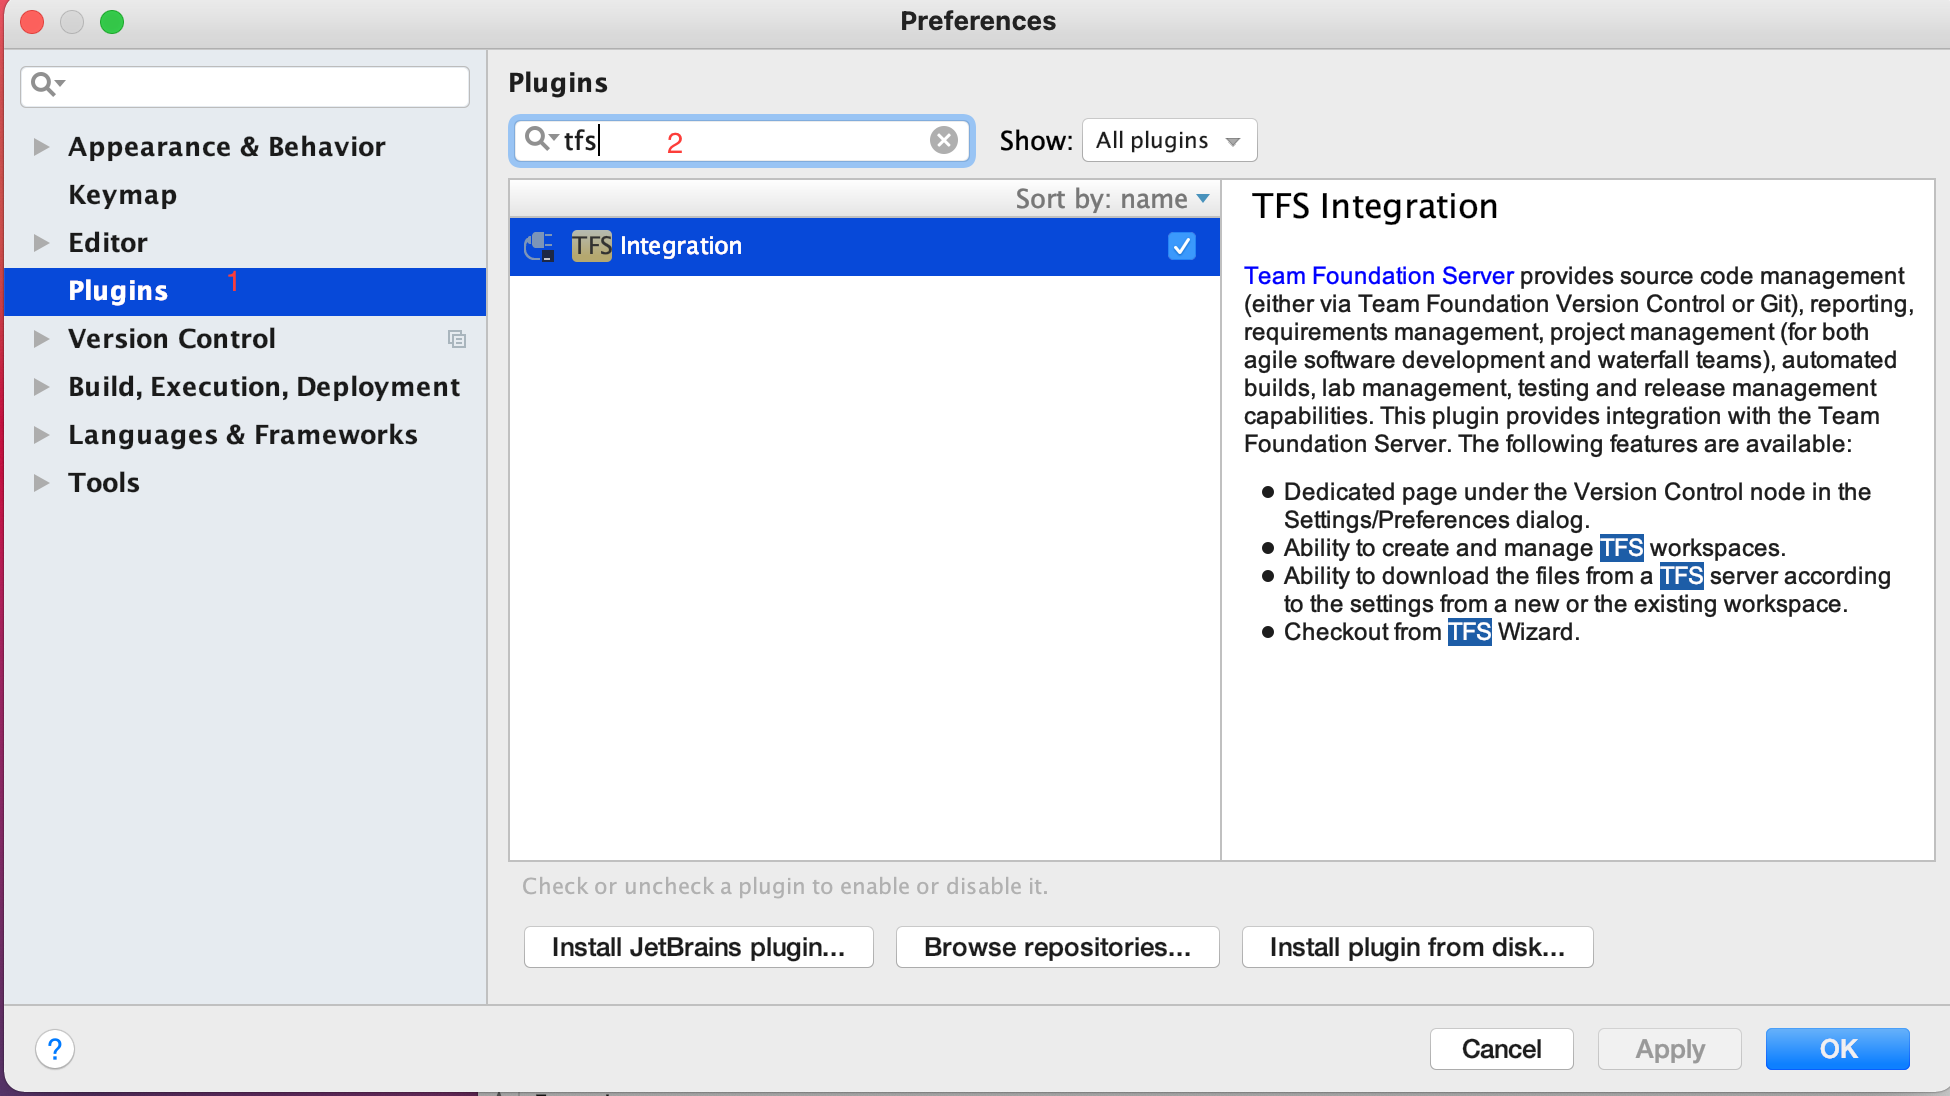
Task: Expand the Languages & Frameworks section
Action: pos(41,435)
